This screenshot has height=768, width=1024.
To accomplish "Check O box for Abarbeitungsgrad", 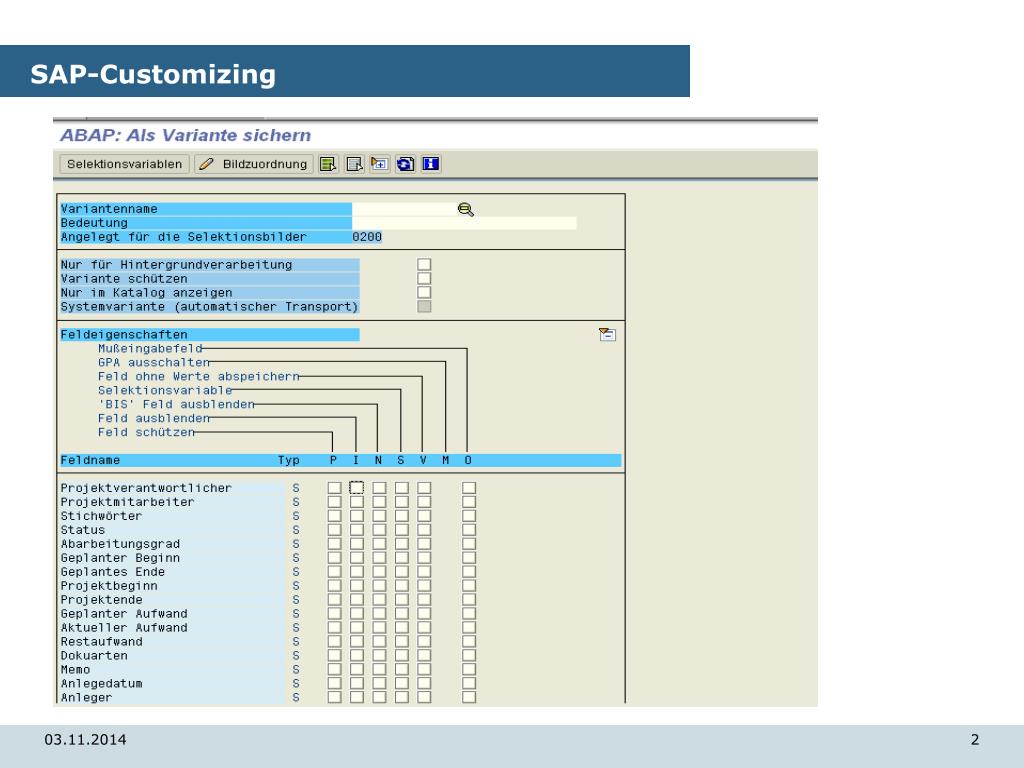I will (x=469, y=544).
